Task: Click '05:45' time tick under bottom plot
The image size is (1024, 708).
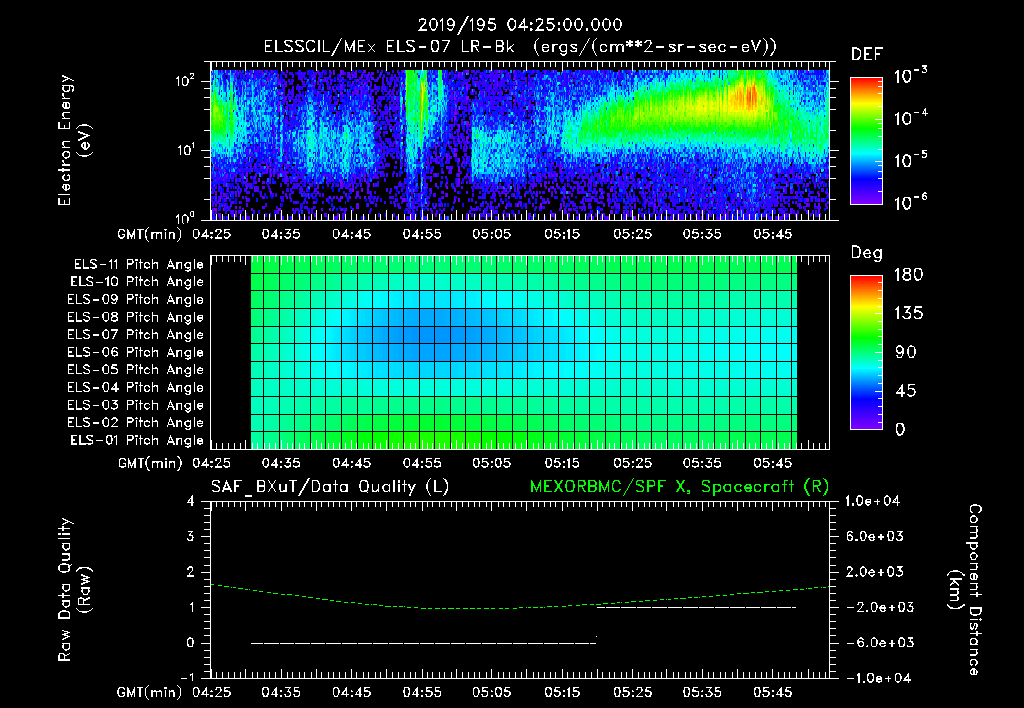Action: (x=773, y=692)
